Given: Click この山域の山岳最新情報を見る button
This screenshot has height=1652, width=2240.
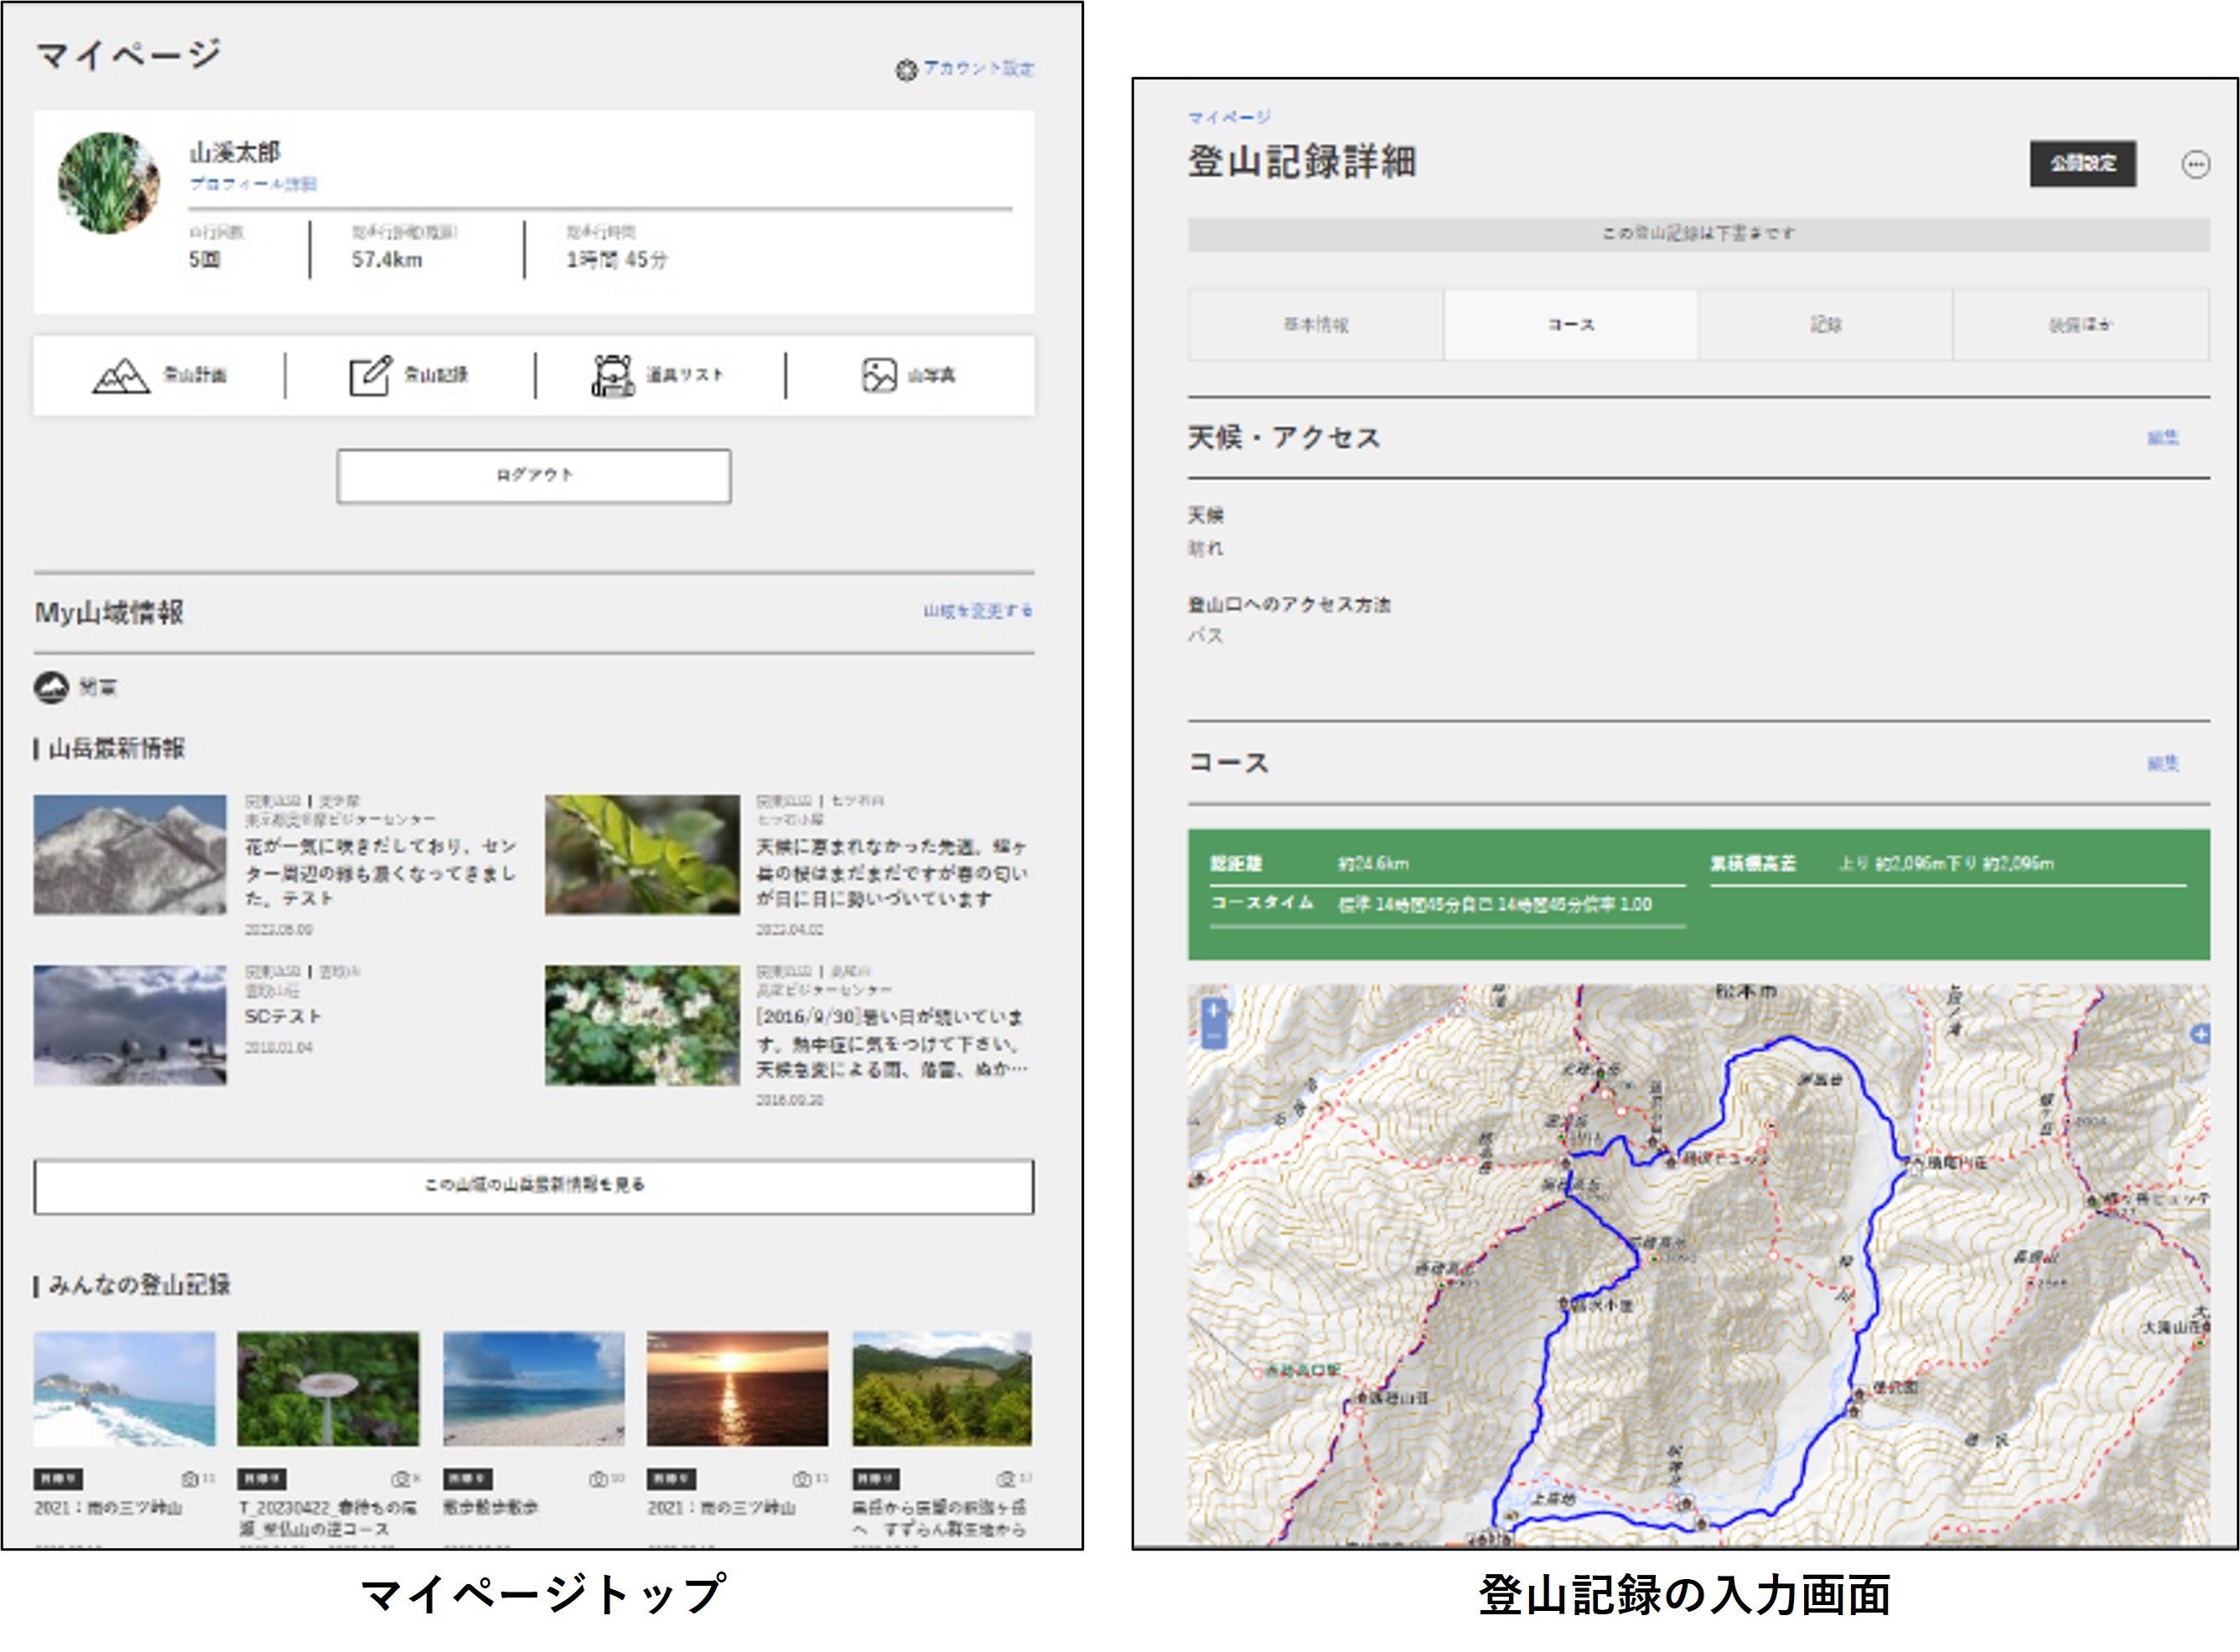Looking at the screenshot, I should [534, 1186].
